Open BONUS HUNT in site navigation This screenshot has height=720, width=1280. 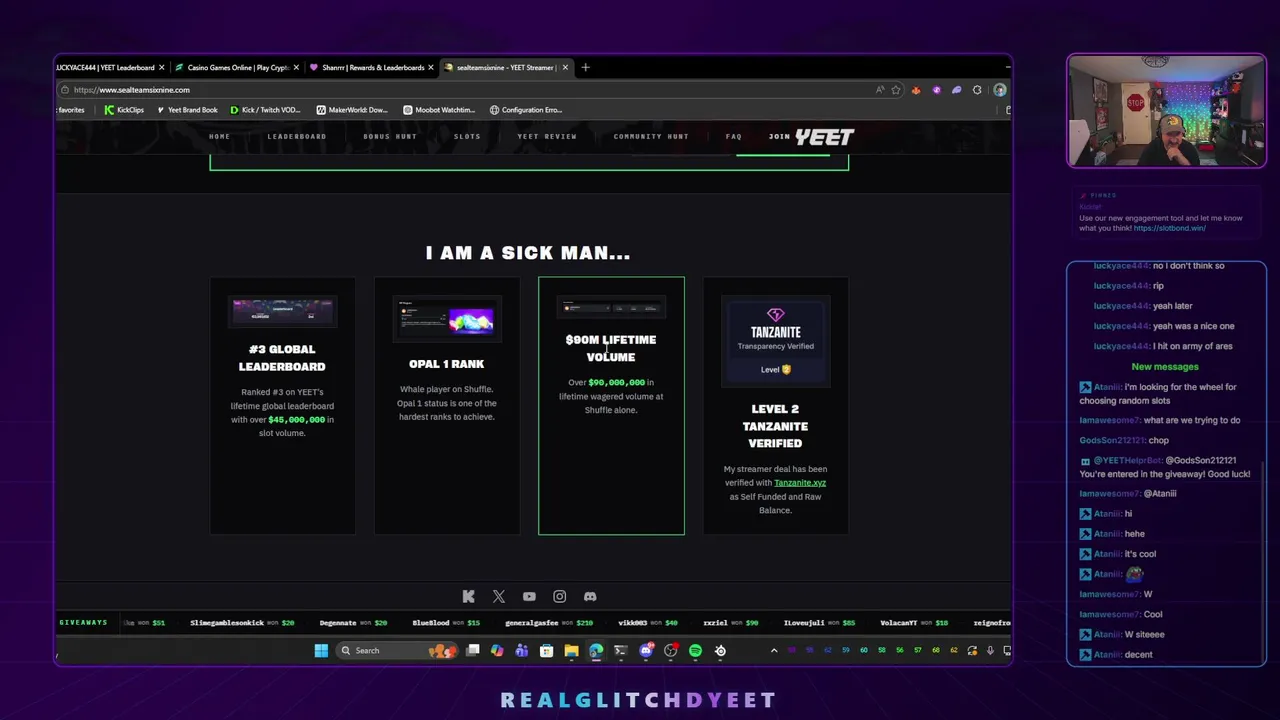click(x=390, y=136)
